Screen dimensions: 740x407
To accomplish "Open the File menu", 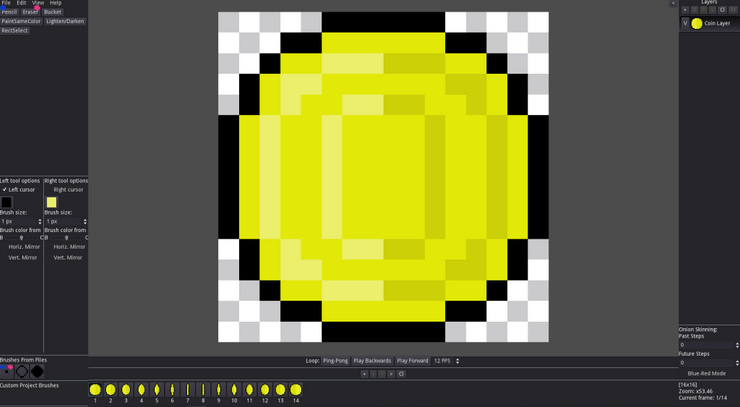I will [x=6, y=3].
